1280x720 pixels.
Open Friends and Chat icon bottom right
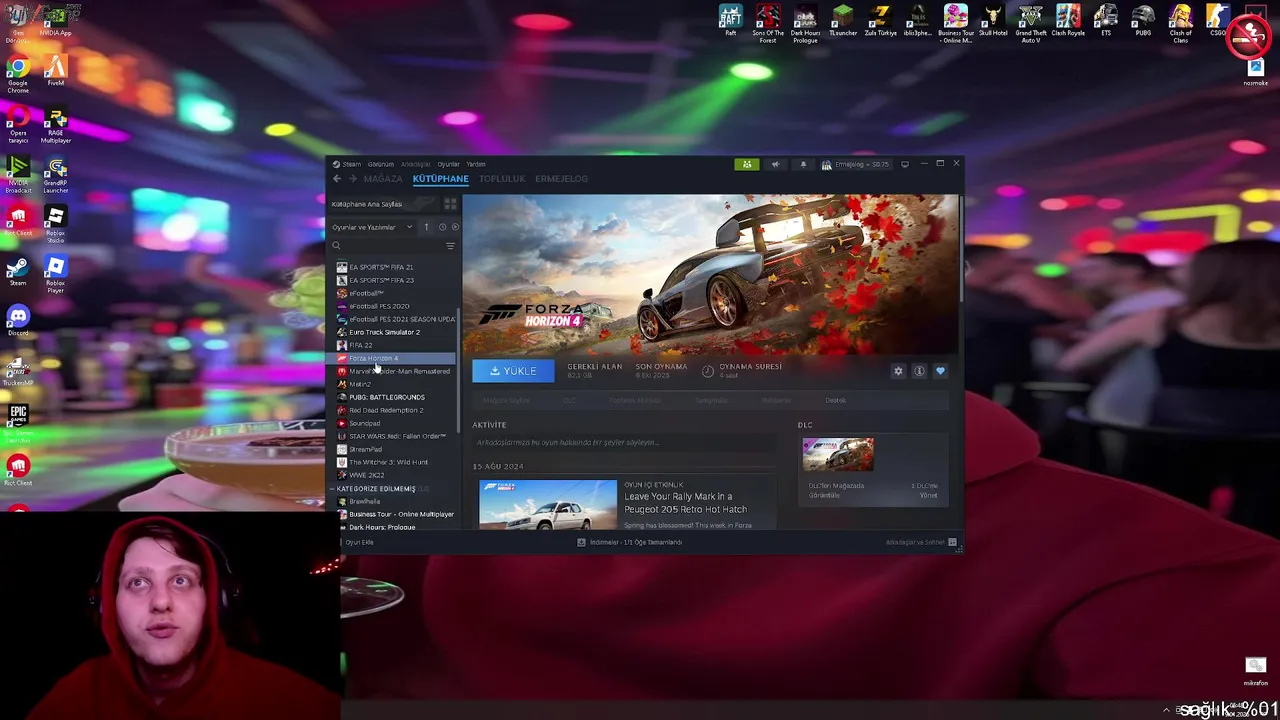coord(952,542)
